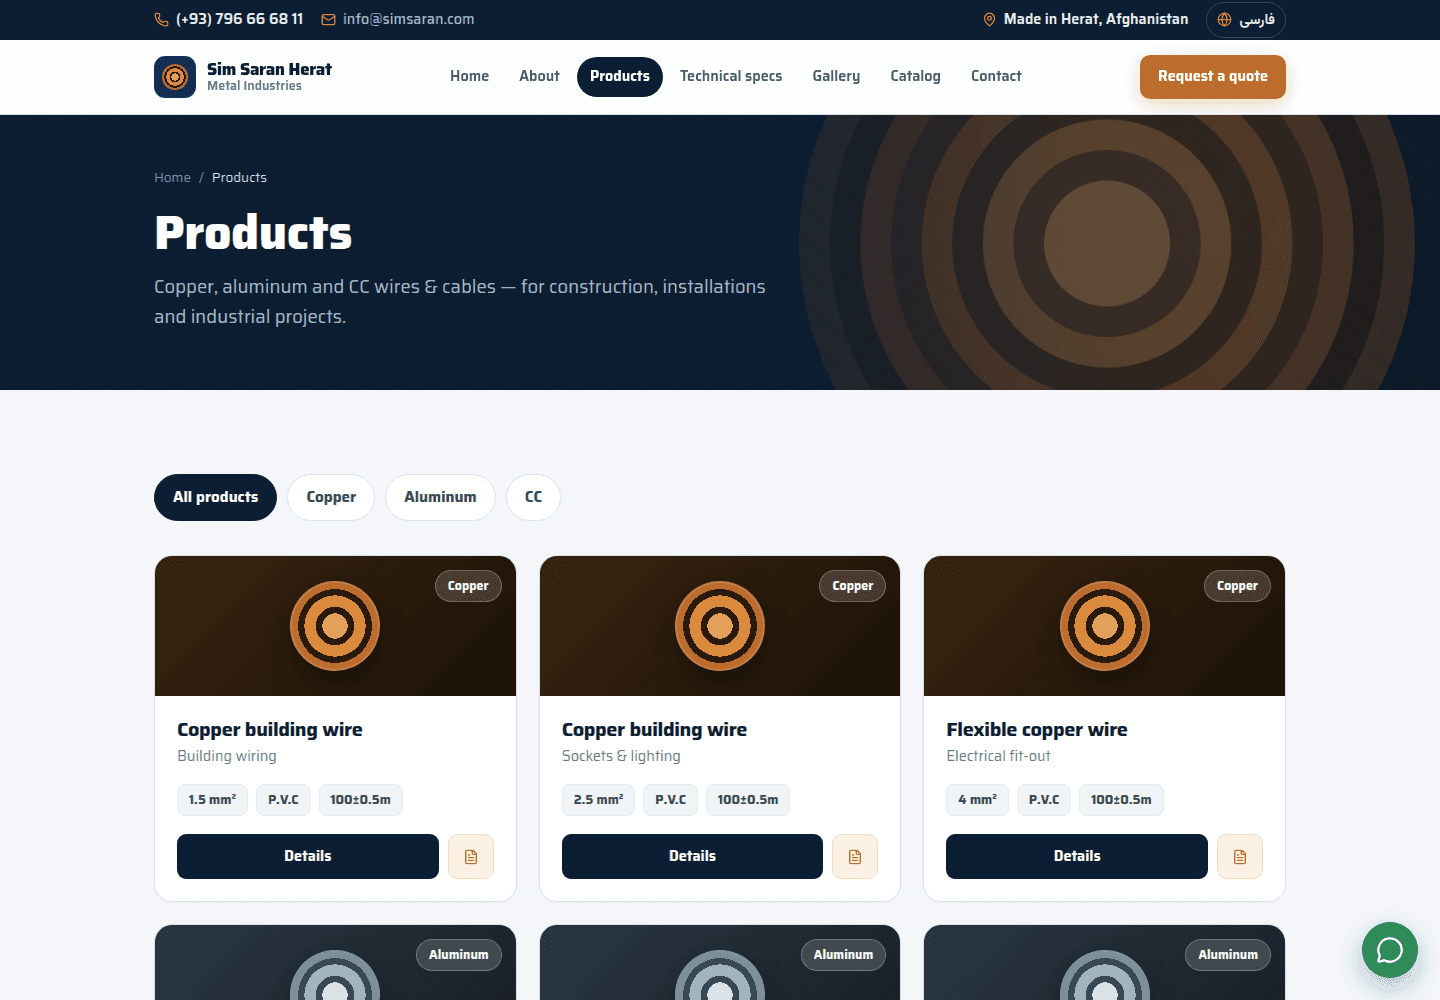
Task: Click 100±0.5m tag on Building wiring card
Action: pos(360,800)
